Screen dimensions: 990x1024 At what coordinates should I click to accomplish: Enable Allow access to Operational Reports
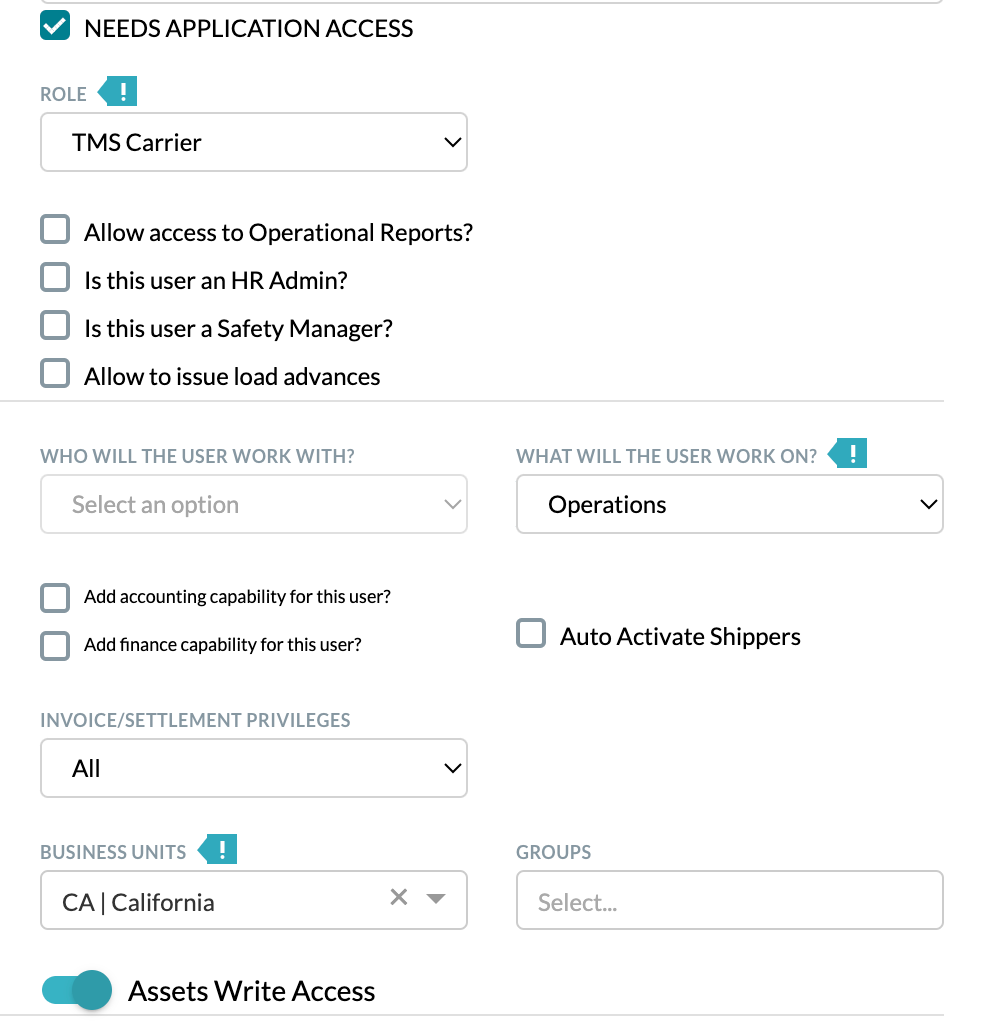(55, 230)
